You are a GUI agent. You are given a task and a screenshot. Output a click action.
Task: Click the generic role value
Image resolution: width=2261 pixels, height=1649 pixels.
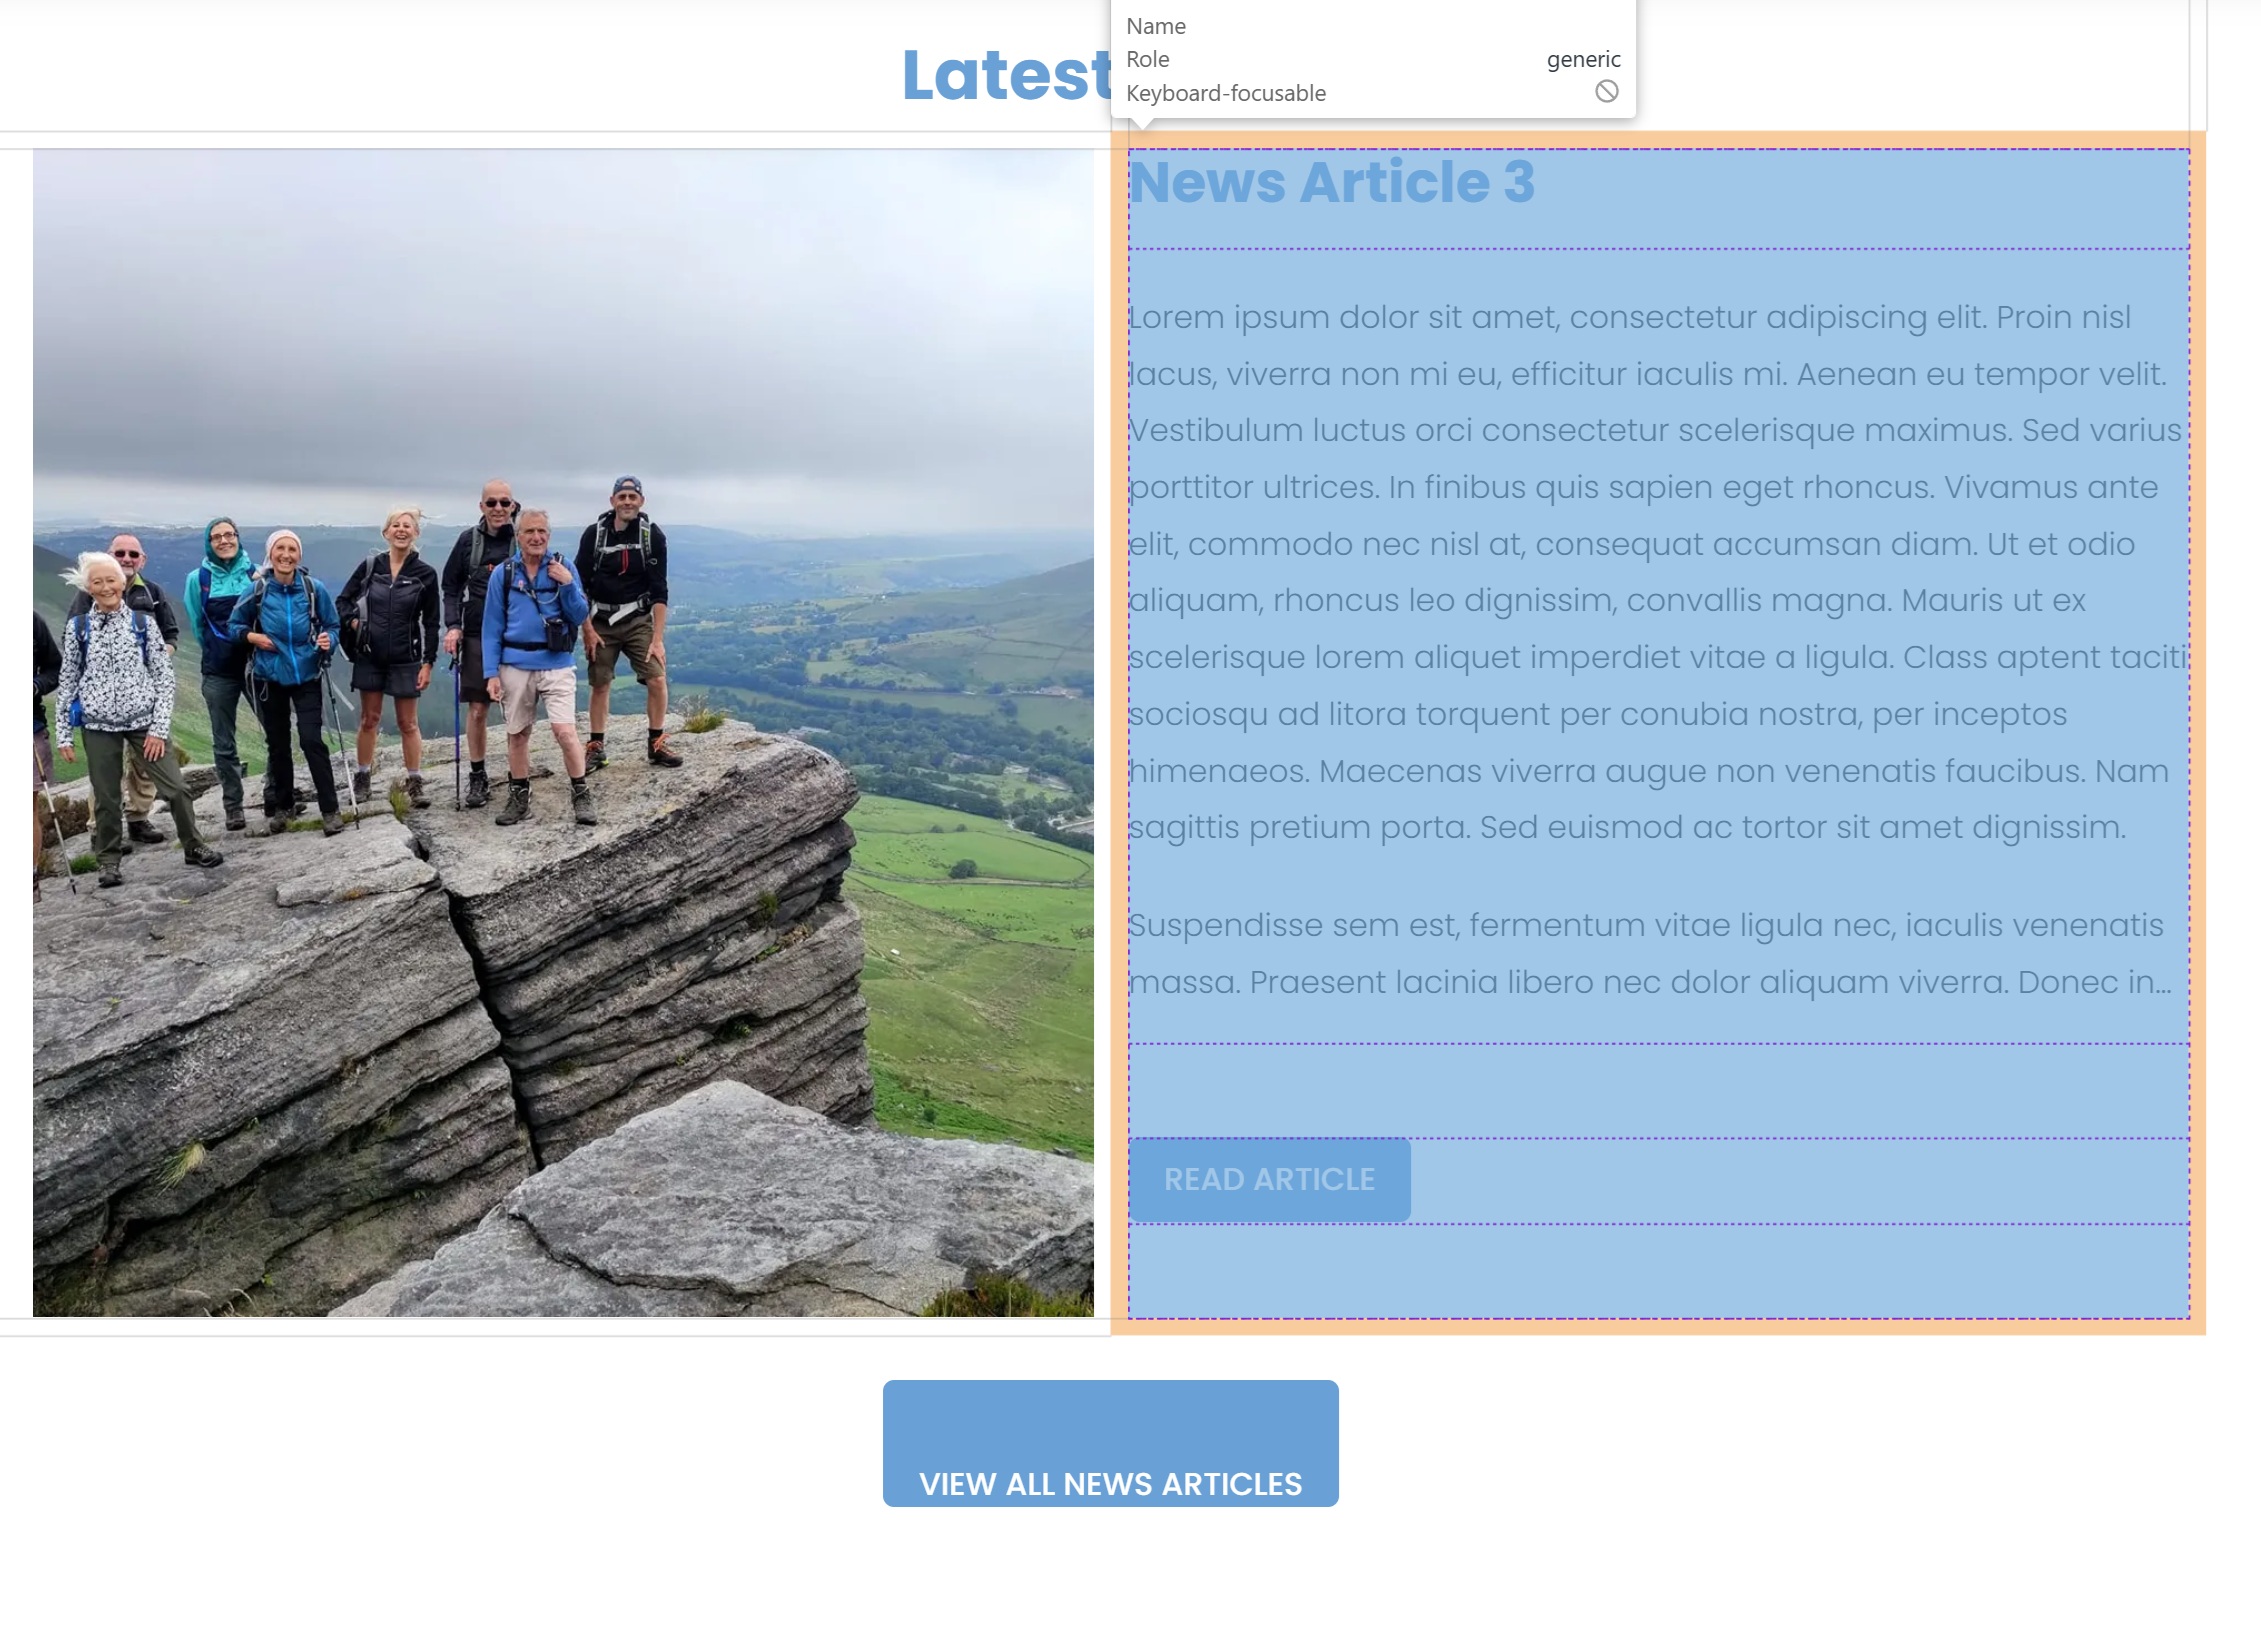pyautogui.click(x=1583, y=59)
